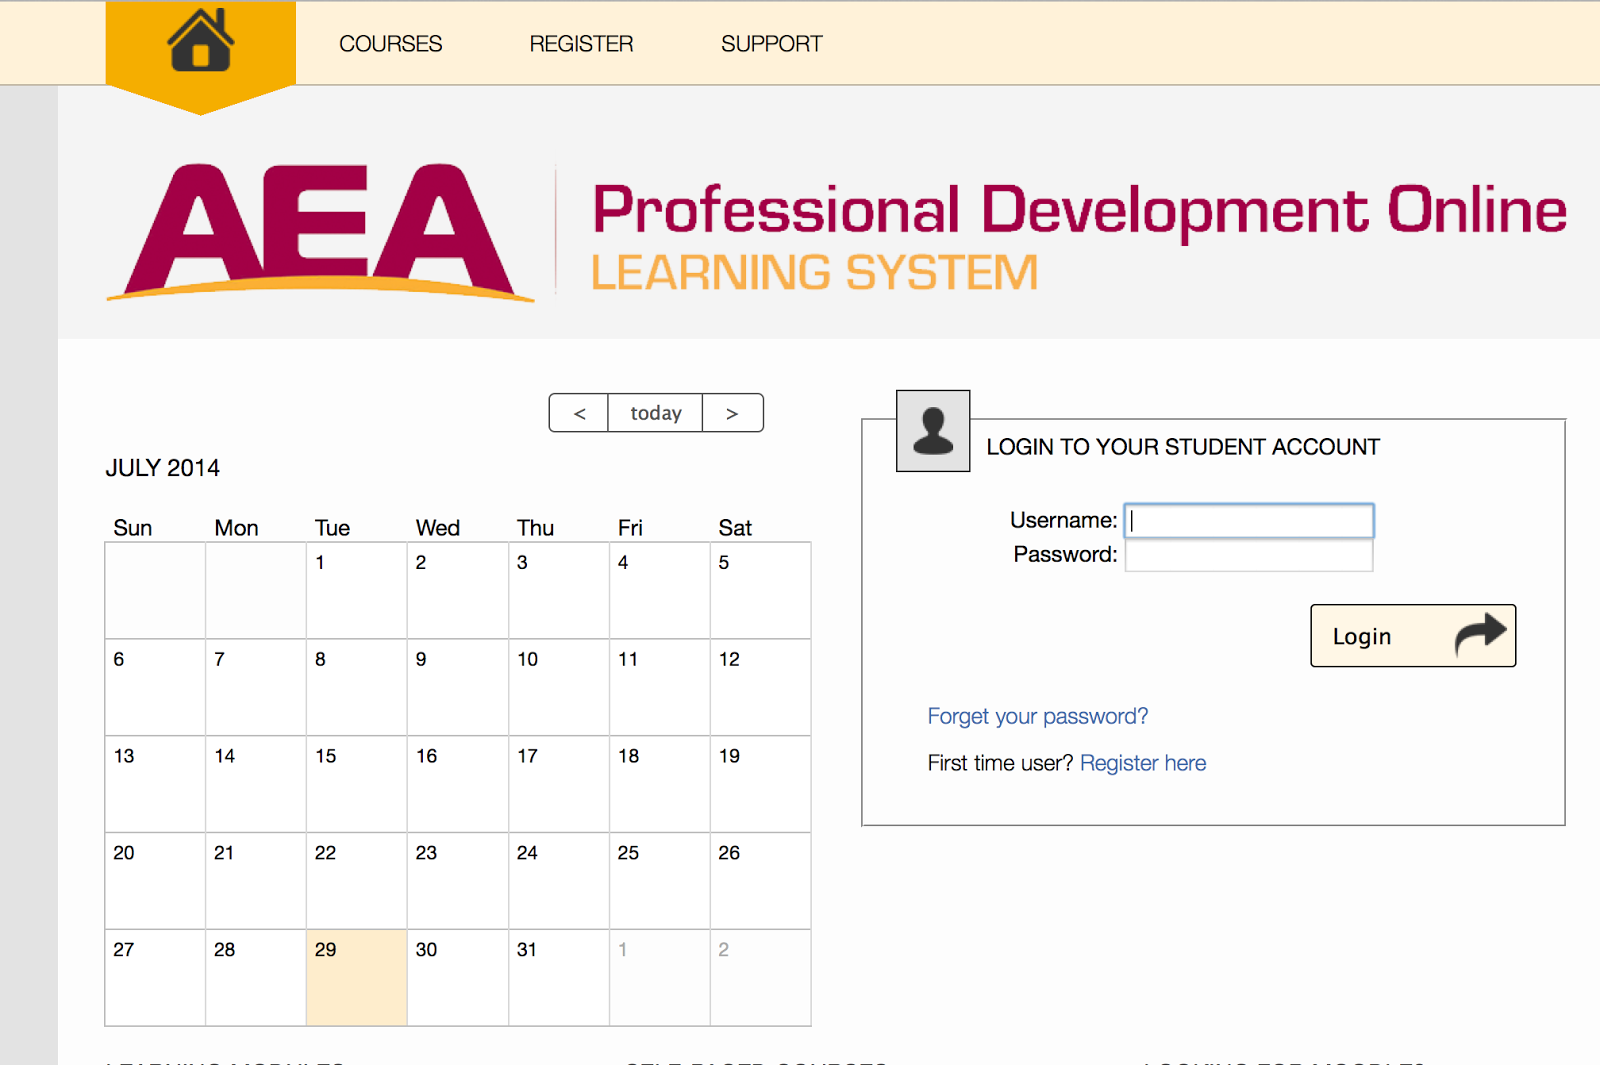The height and width of the screenshot is (1065, 1600).
Task: Click the today button above the calendar
Action: pyautogui.click(x=655, y=412)
